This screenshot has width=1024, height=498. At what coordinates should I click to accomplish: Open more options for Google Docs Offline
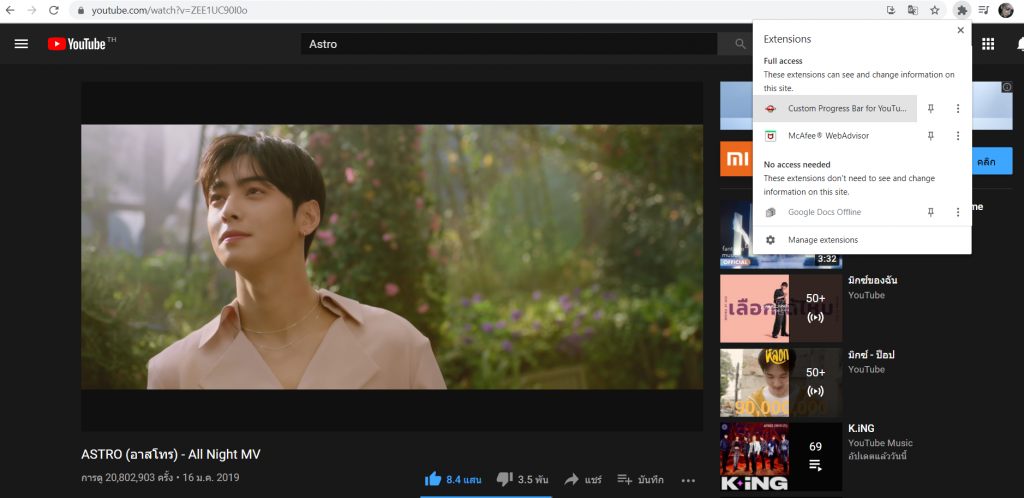pyautogui.click(x=958, y=212)
